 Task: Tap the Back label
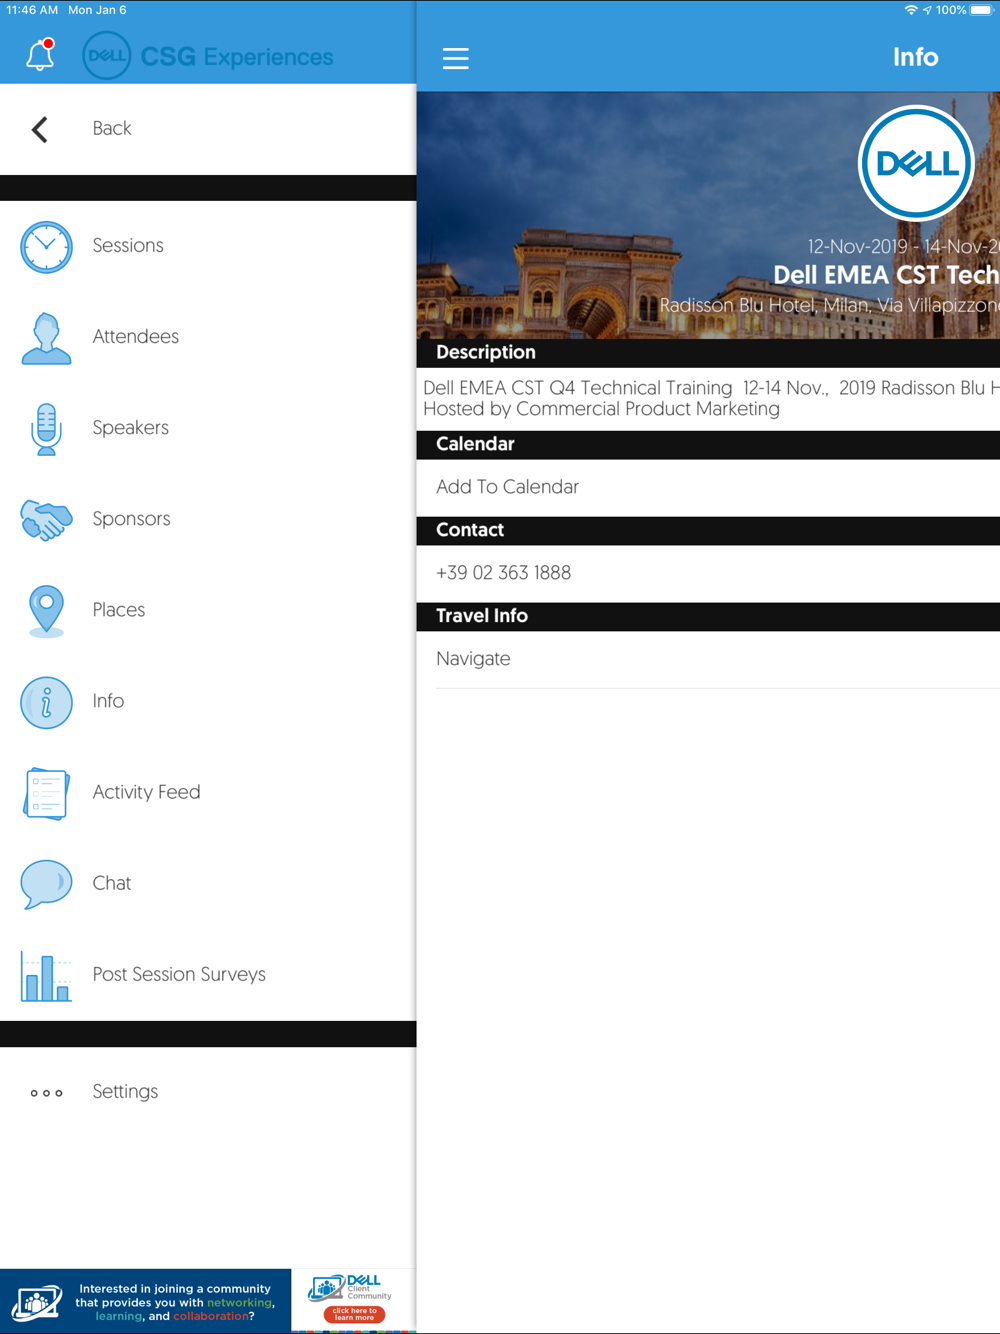[112, 128]
